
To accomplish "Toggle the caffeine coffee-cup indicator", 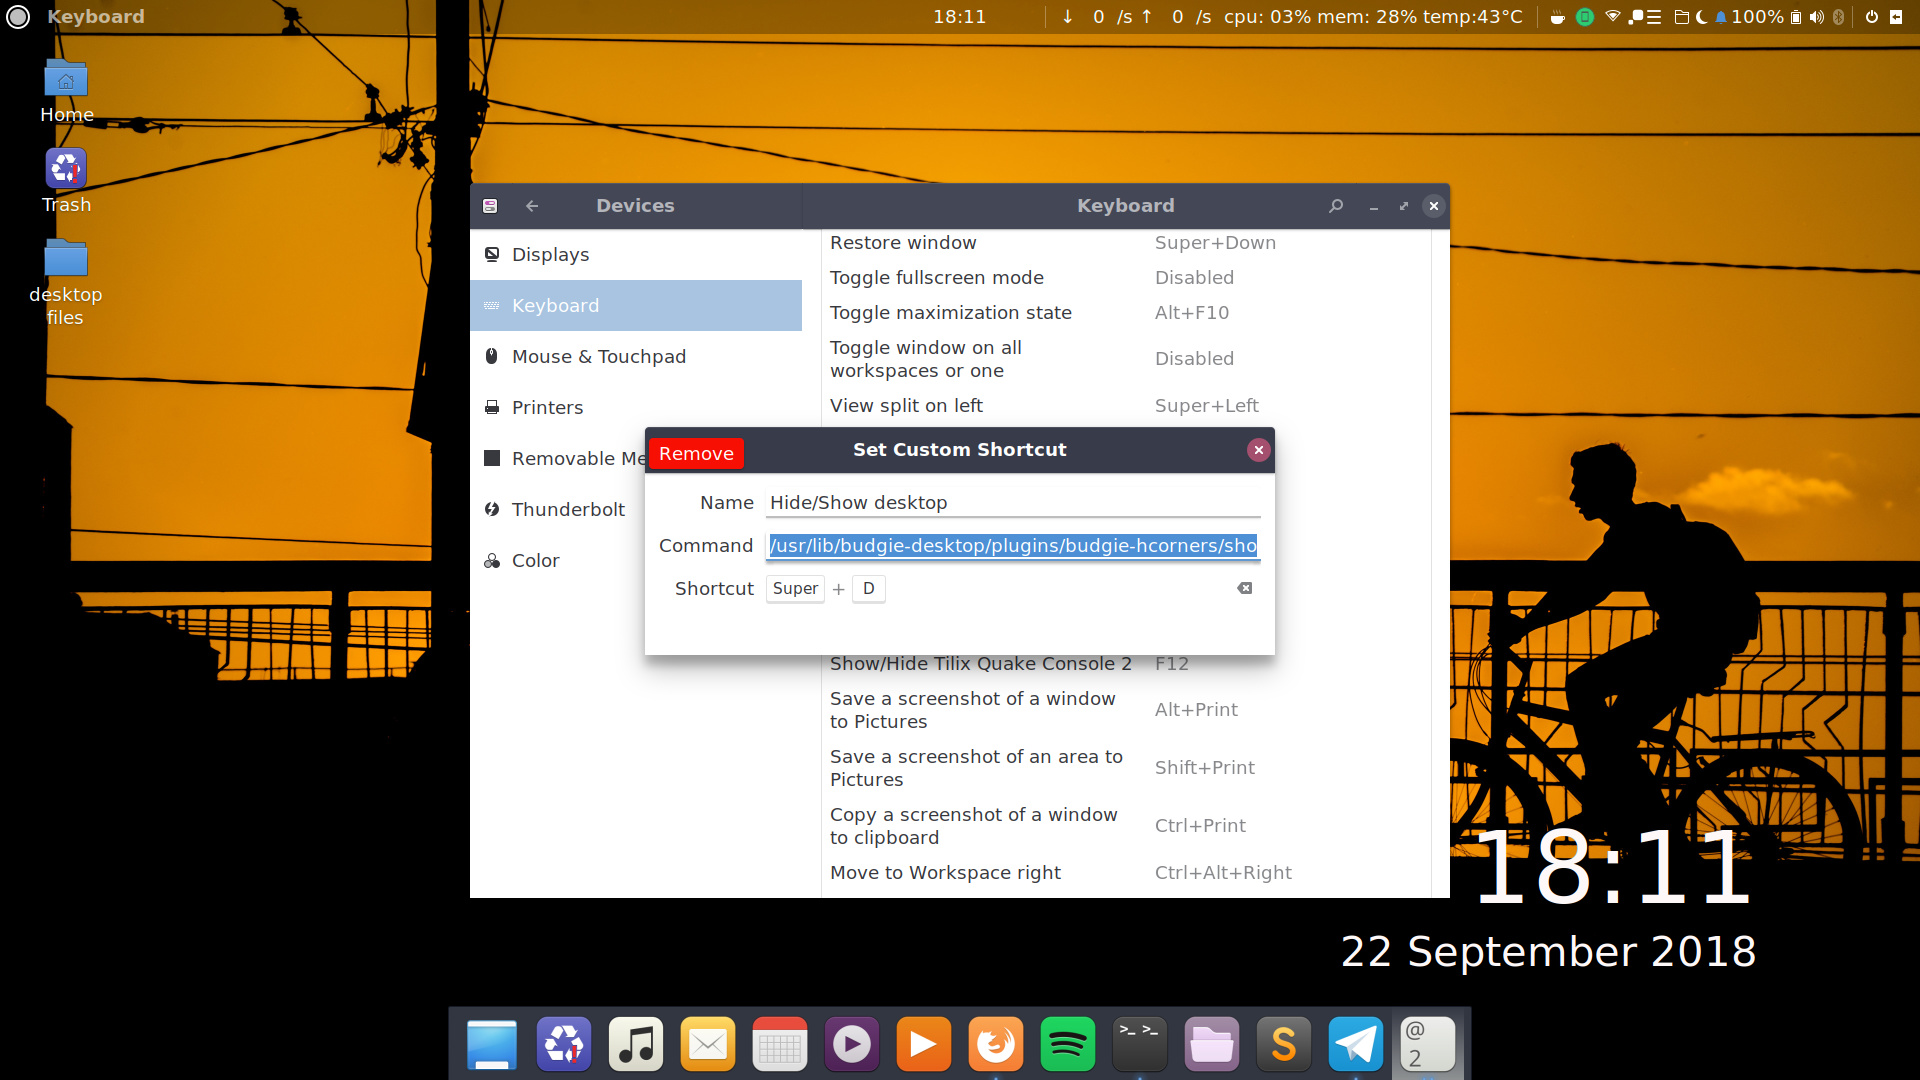I will click(1558, 16).
